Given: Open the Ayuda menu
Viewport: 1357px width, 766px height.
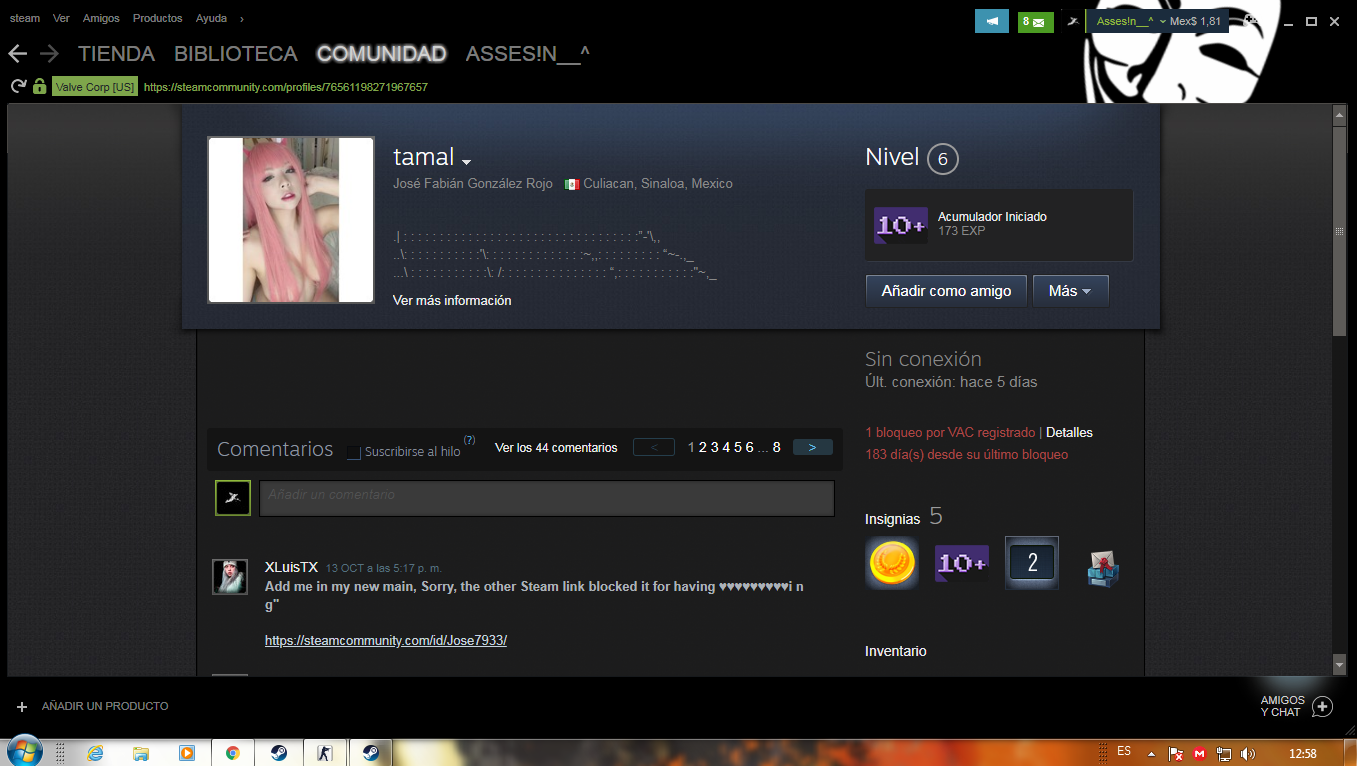Looking at the screenshot, I should 211,18.
